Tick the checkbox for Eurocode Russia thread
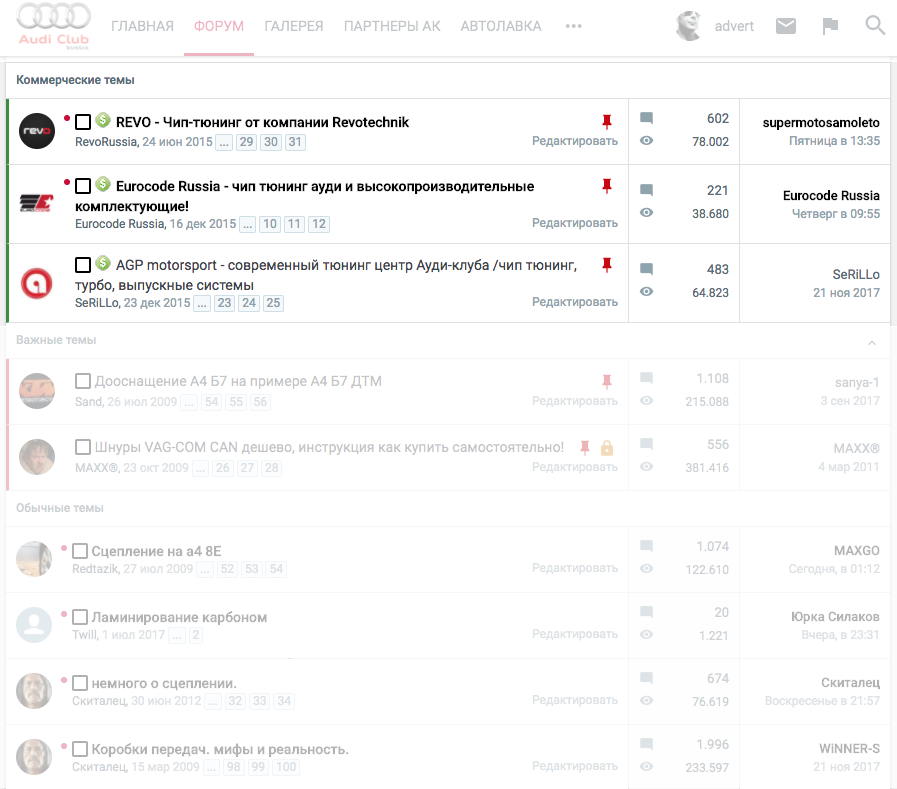 tap(83, 186)
